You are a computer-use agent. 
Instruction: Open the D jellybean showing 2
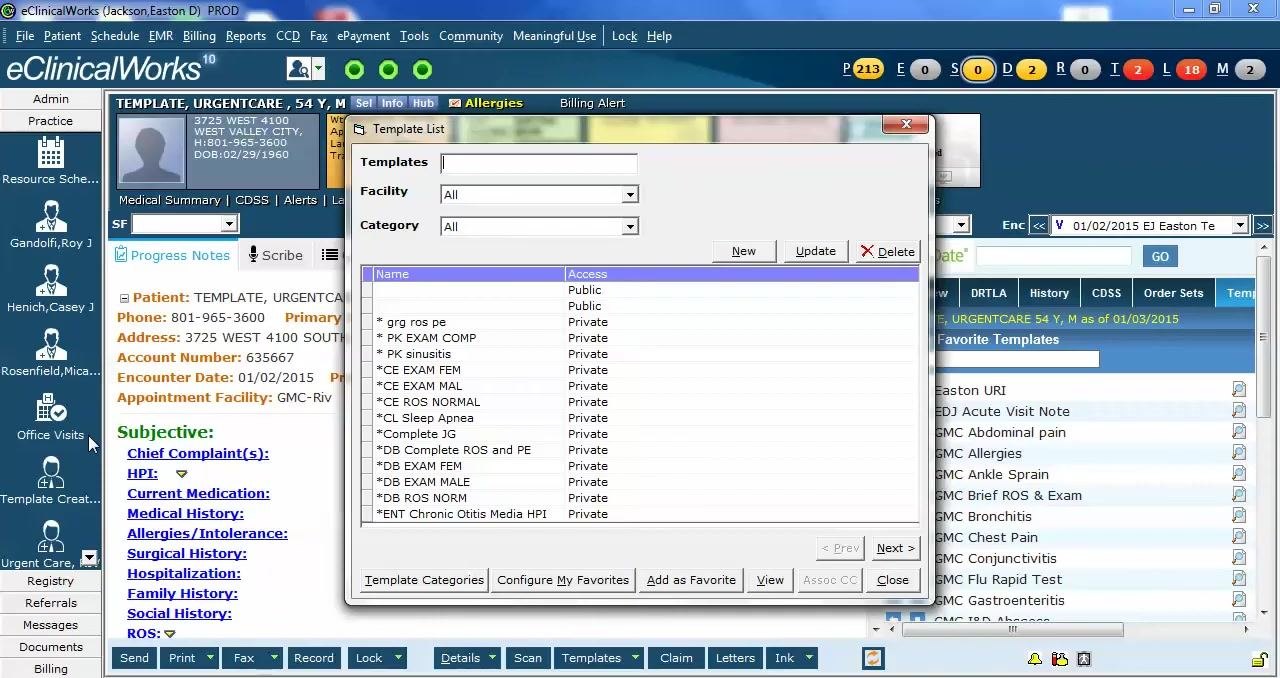(x=1031, y=70)
